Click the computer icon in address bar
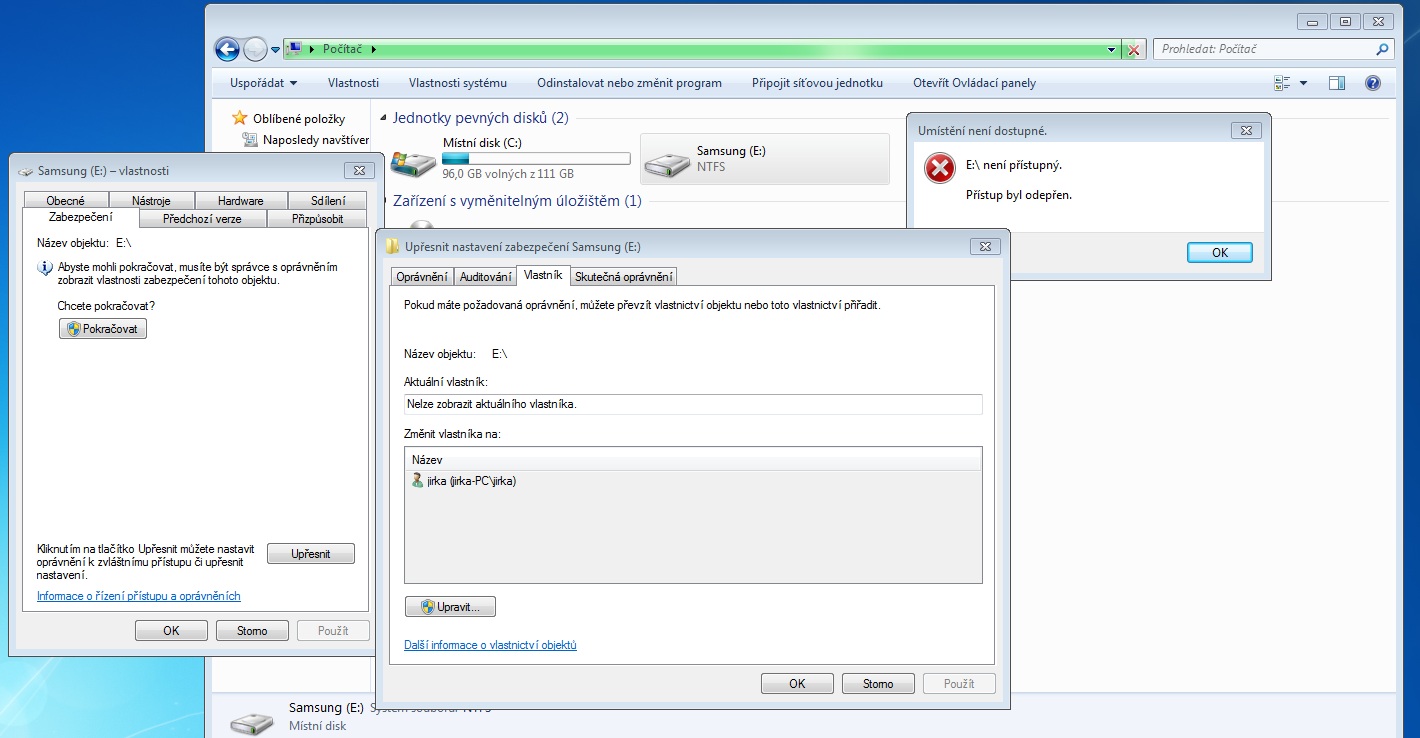 pos(295,48)
